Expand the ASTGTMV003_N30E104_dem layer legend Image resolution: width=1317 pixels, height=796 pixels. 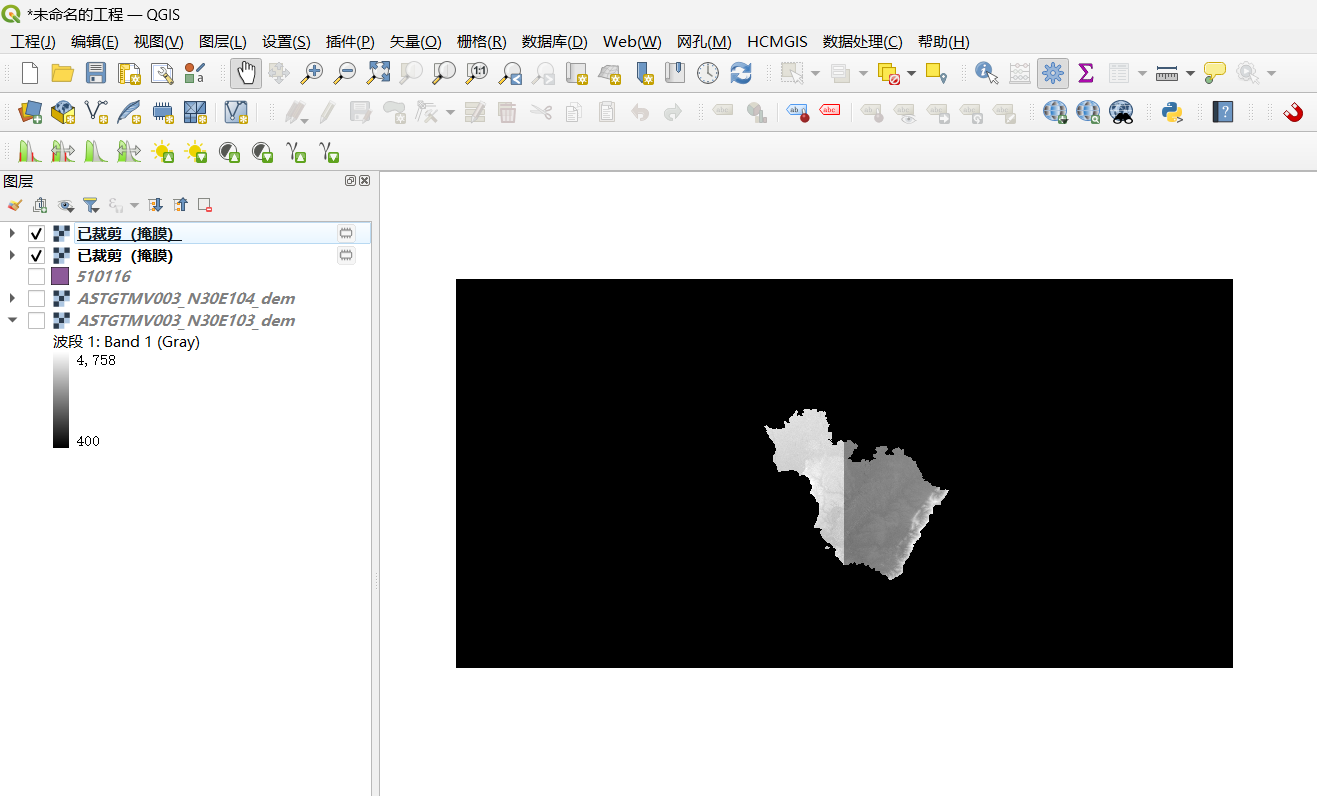pos(12,298)
